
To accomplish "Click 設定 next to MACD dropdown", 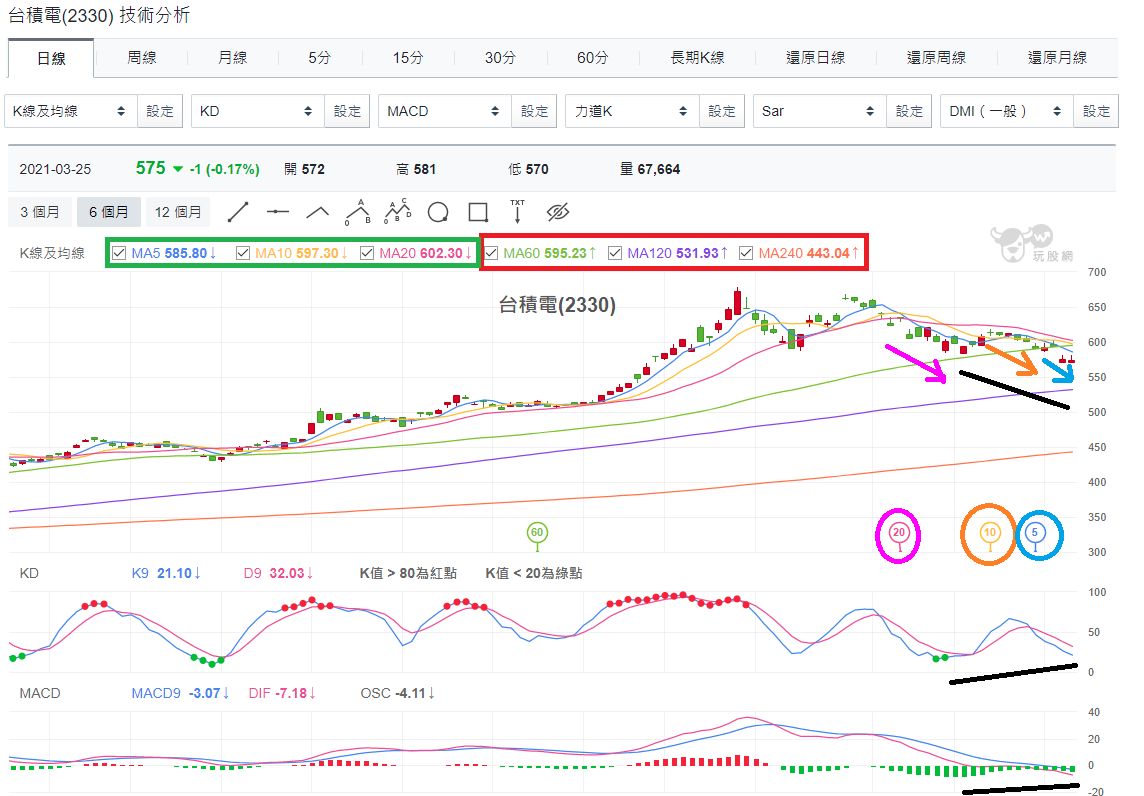I will coord(534,111).
